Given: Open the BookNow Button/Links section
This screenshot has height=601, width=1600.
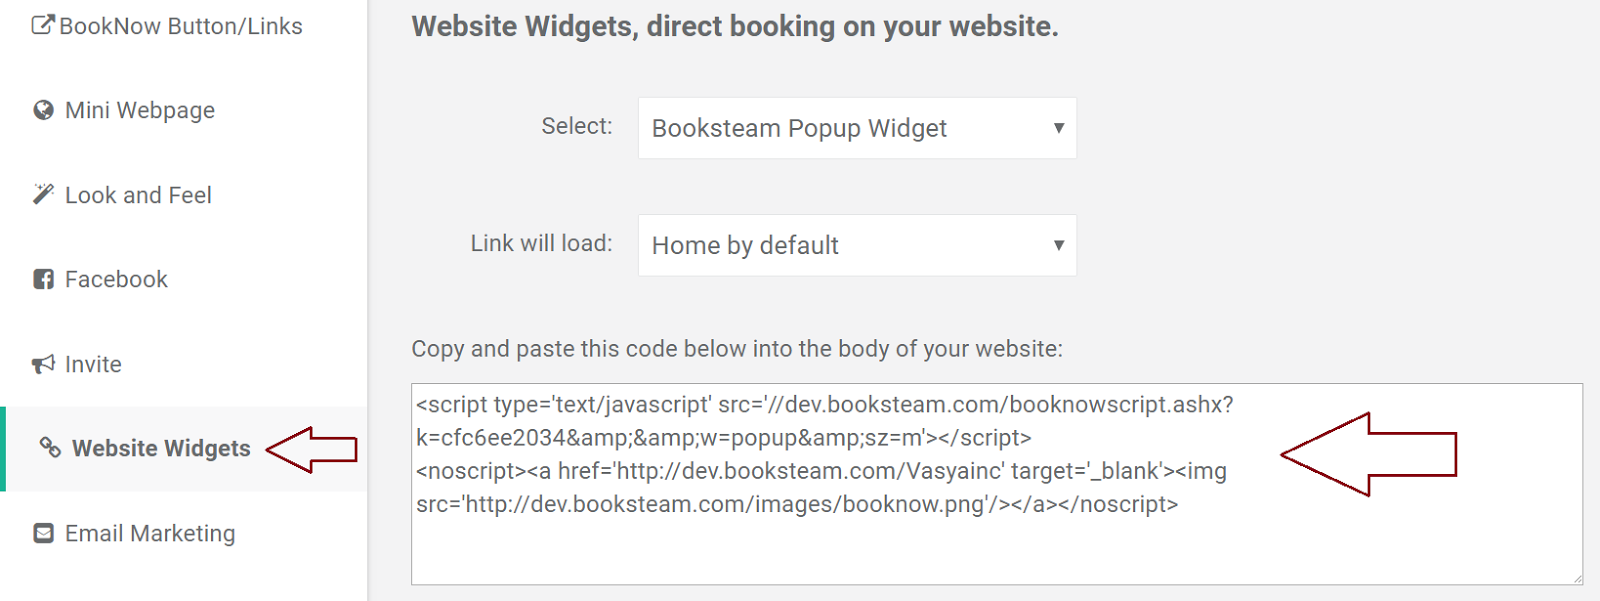Looking at the screenshot, I should 181,26.
